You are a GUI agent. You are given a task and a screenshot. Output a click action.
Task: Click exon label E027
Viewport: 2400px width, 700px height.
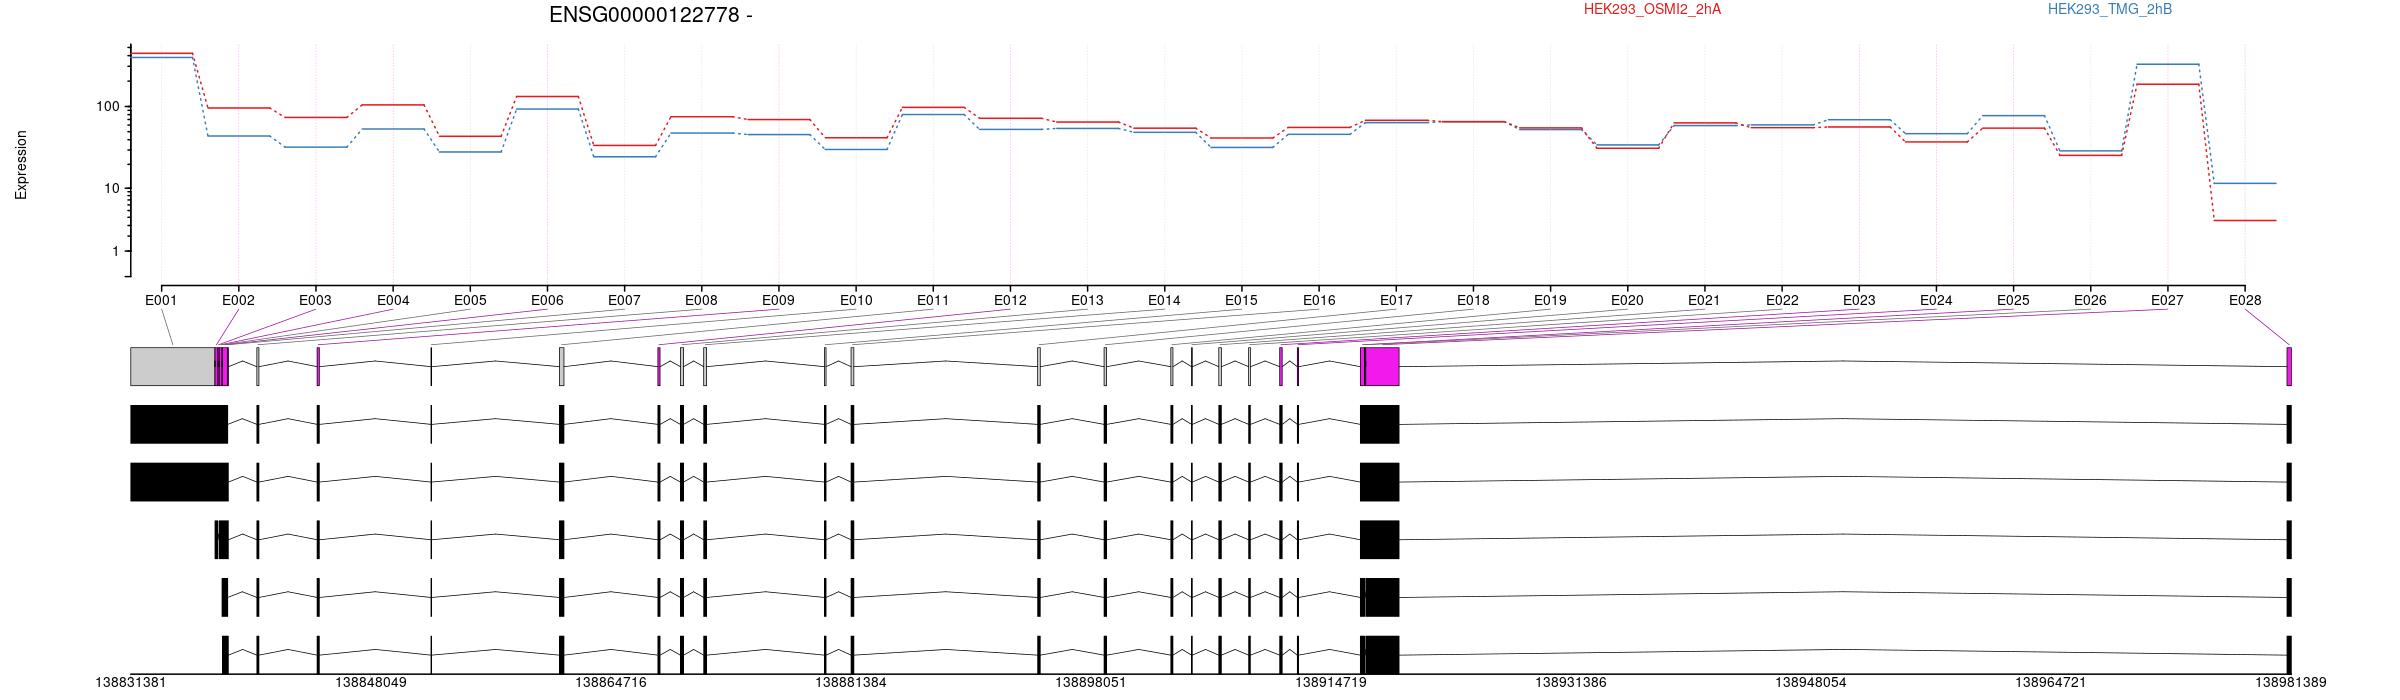2167,300
